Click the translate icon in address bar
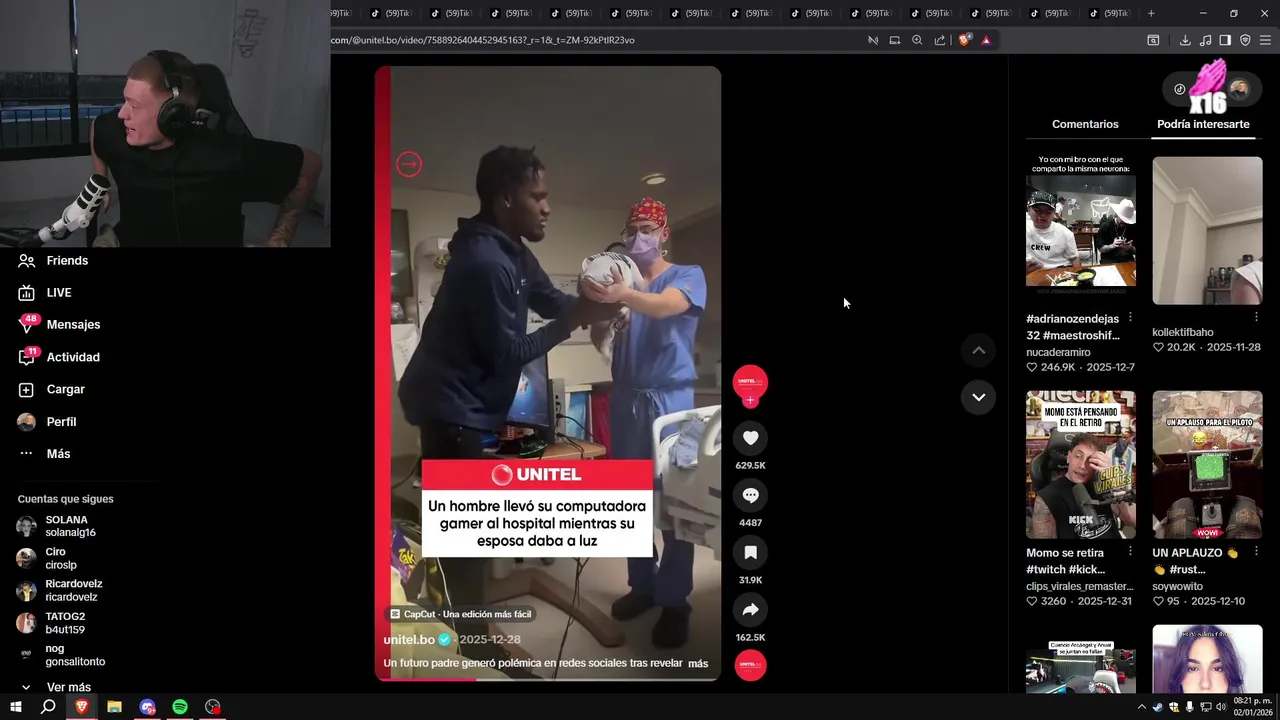Screen dimensions: 1280x720 (x=873, y=40)
